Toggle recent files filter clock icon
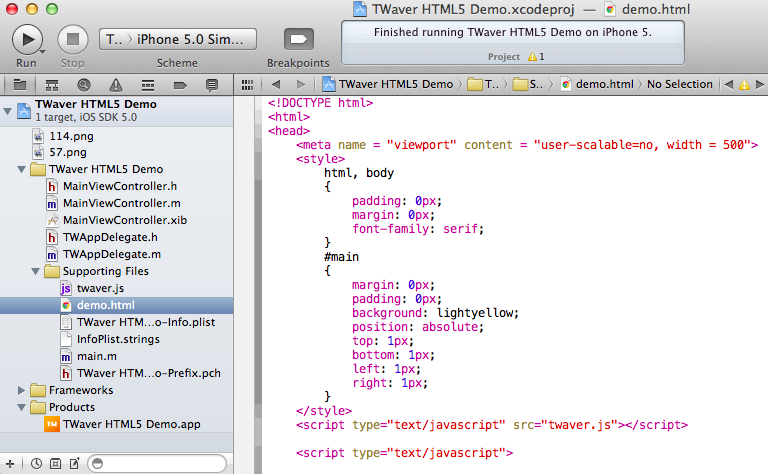The width and height of the screenshot is (768, 474). [36, 463]
